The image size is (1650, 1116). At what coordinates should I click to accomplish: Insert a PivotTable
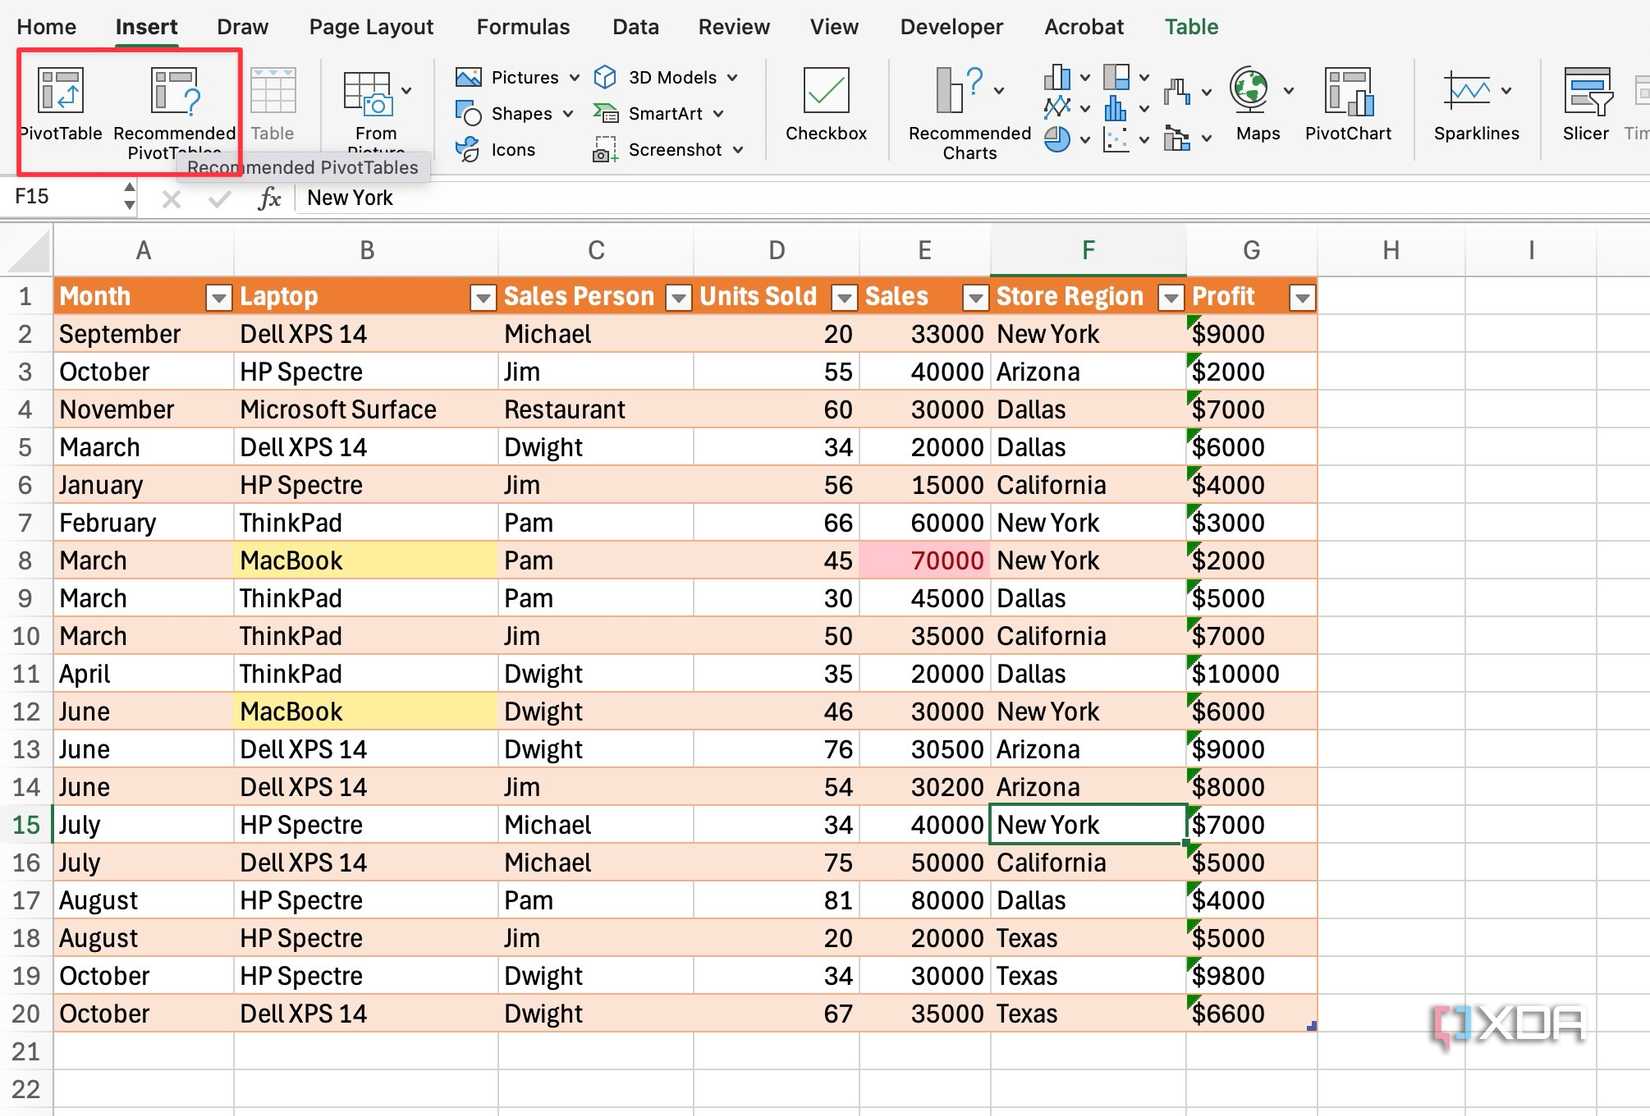click(60, 105)
